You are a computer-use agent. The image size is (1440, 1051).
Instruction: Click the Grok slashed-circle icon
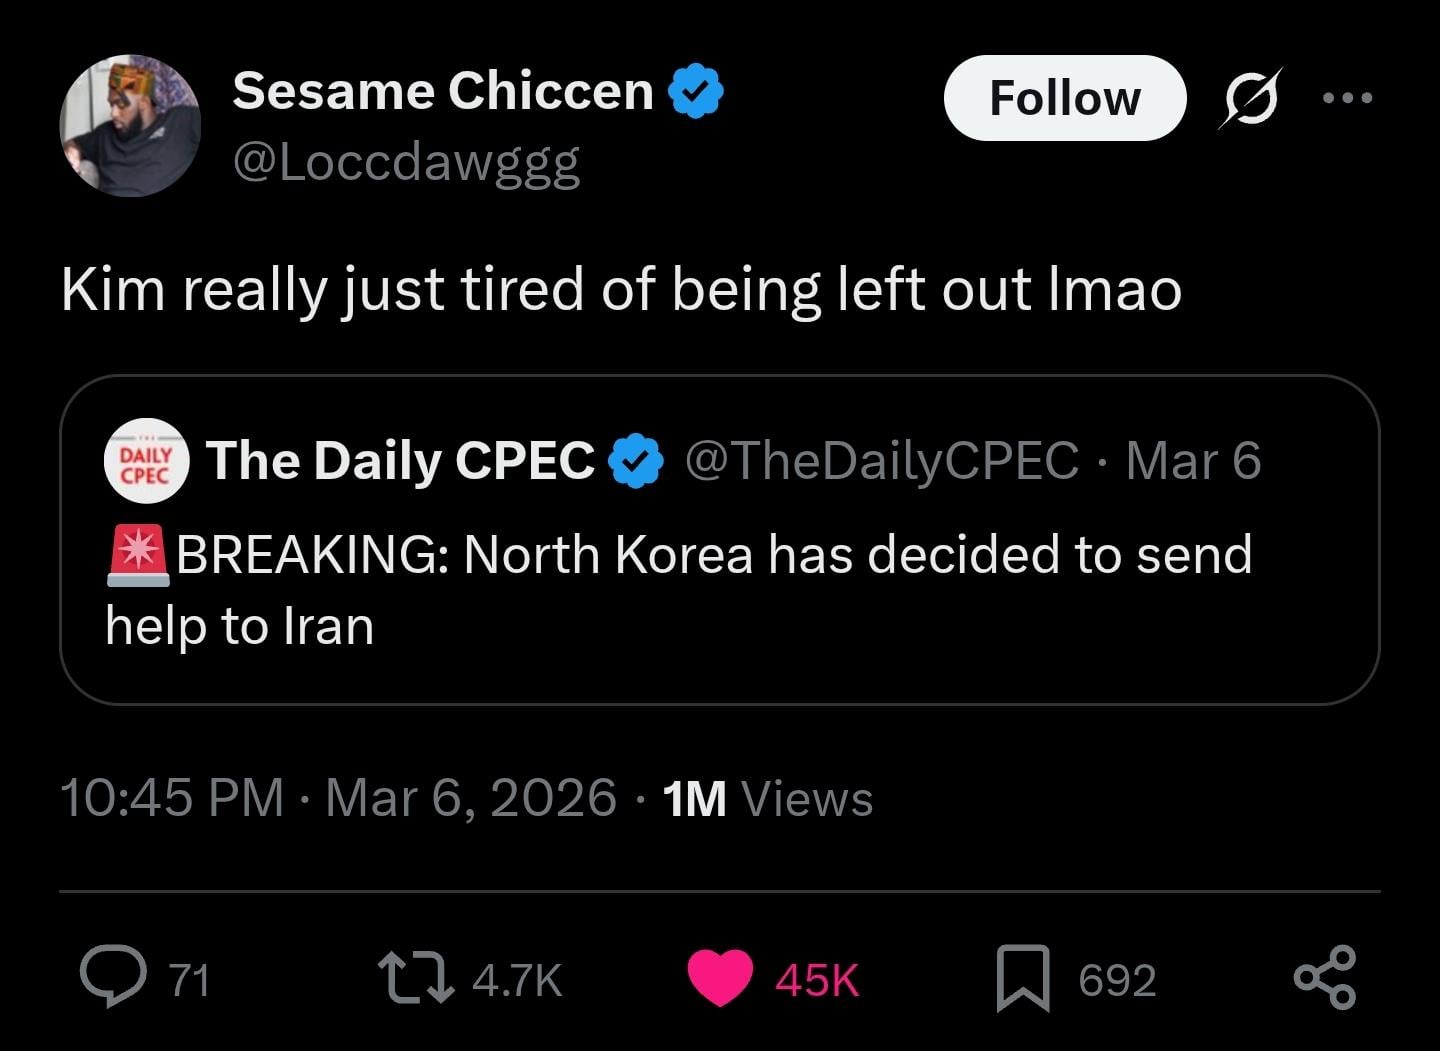[x=1250, y=98]
